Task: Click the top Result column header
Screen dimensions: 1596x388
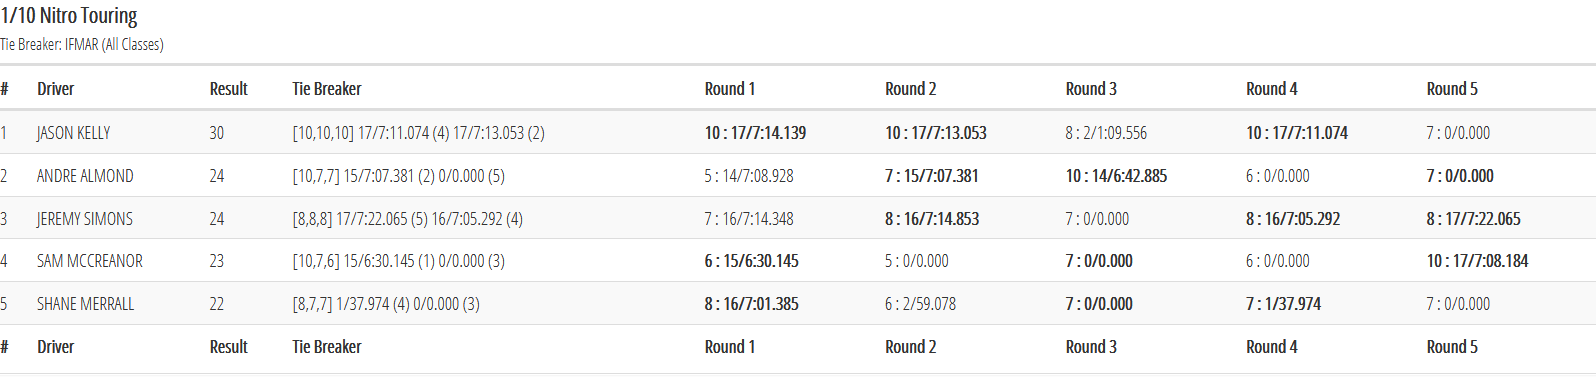Action: (x=229, y=89)
